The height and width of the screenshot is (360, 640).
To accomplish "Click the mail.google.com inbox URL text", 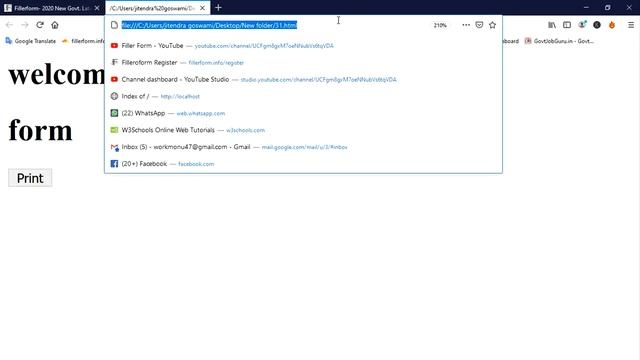I will pyautogui.click(x=304, y=147).
